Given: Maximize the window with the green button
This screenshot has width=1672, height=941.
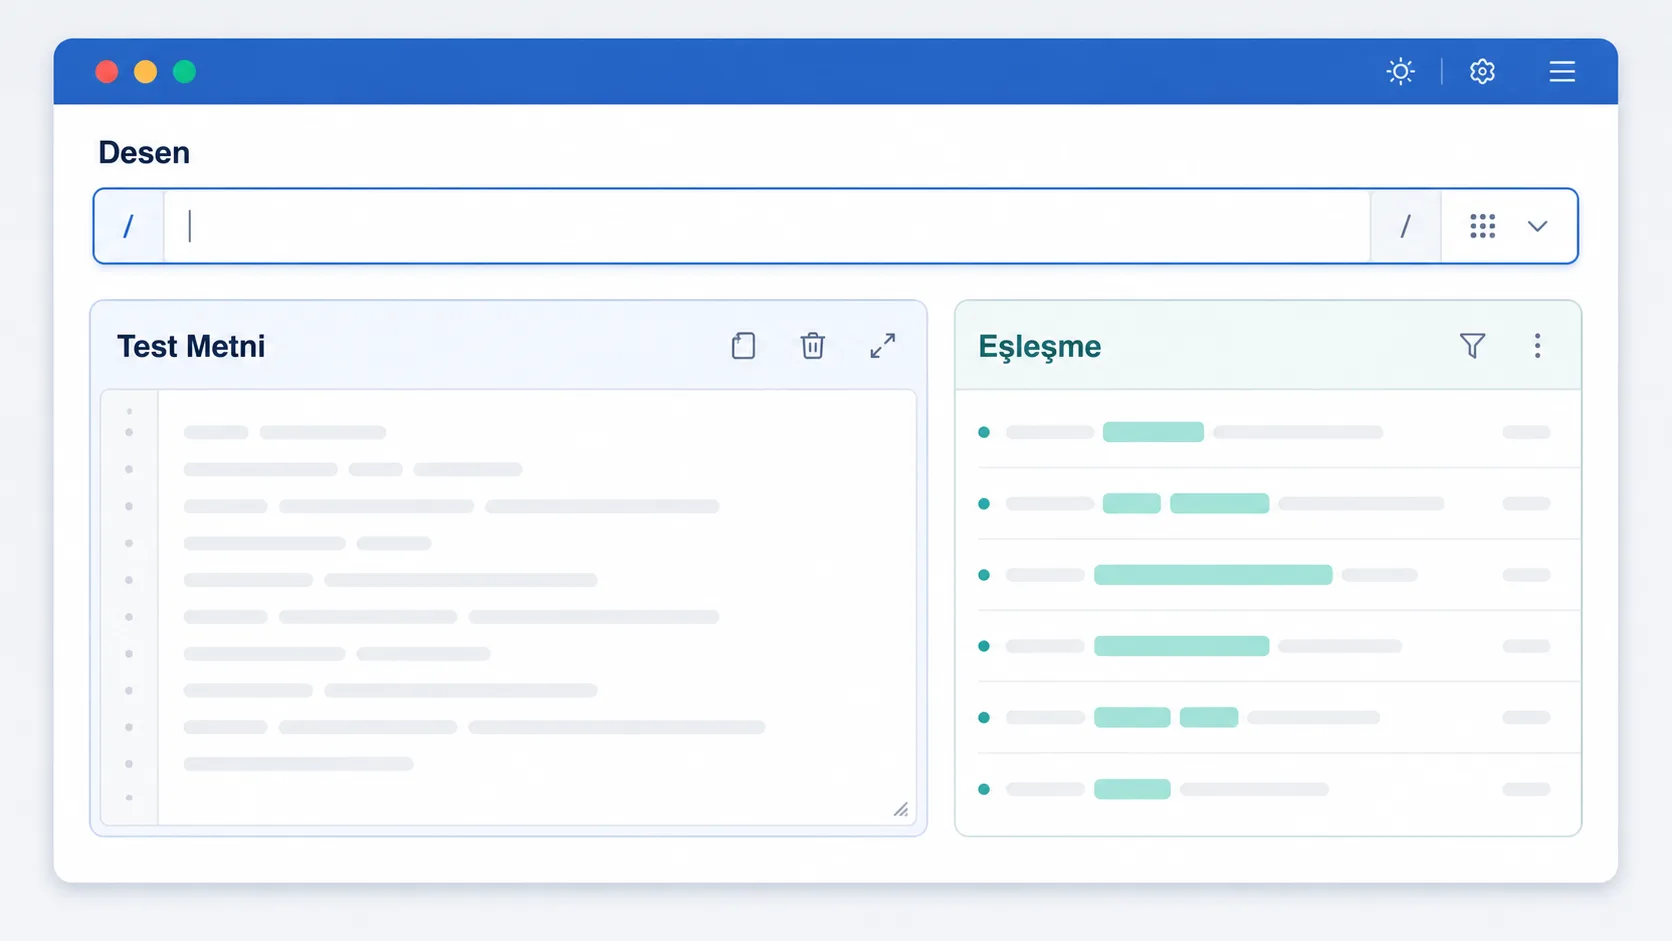Looking at the screenshot, I should click(184, 72).
